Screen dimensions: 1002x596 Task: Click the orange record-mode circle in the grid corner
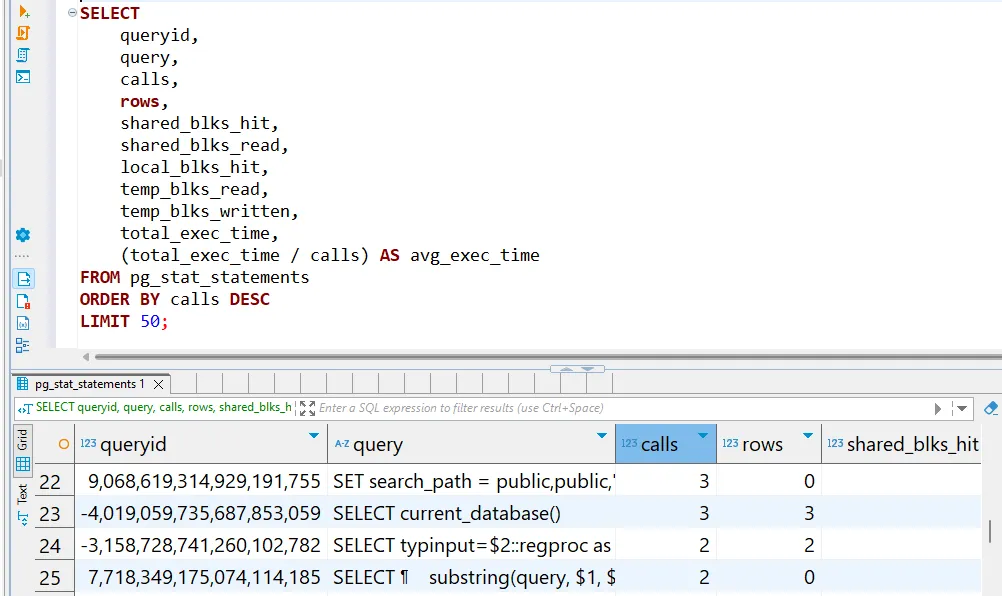pyautogui.click(x=63, y=444)
